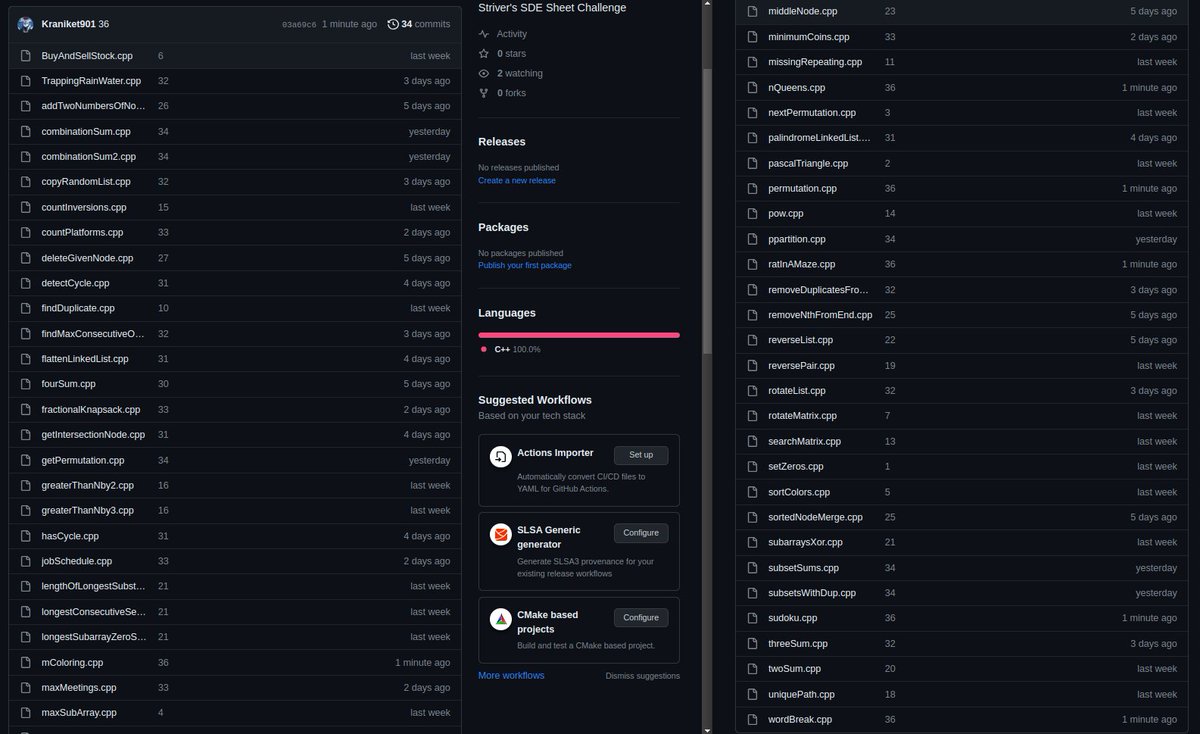
Task: Click the C++ 100.0% language entry
Action: pos(511,349)
